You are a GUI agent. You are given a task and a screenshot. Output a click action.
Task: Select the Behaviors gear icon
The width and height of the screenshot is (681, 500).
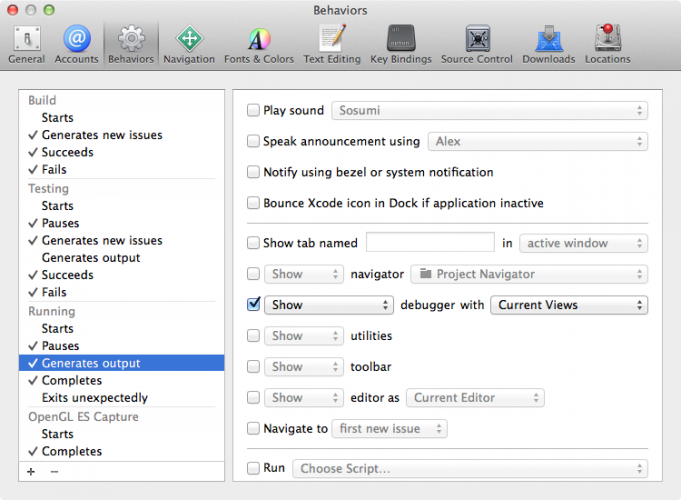pos(131,38)
